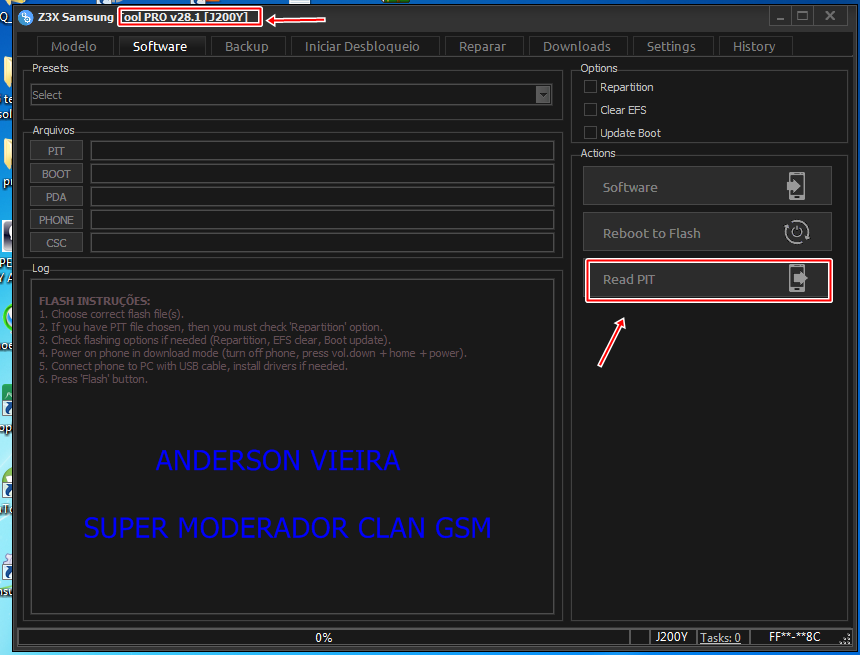Screen dimensions: 860x655
Task: Open the Presets Select combo box
Action: [x=291, y=95]
